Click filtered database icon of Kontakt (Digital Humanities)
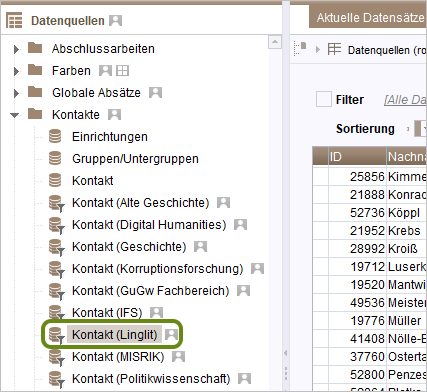This screenshot has width=427, height=392. coord(56,225)
